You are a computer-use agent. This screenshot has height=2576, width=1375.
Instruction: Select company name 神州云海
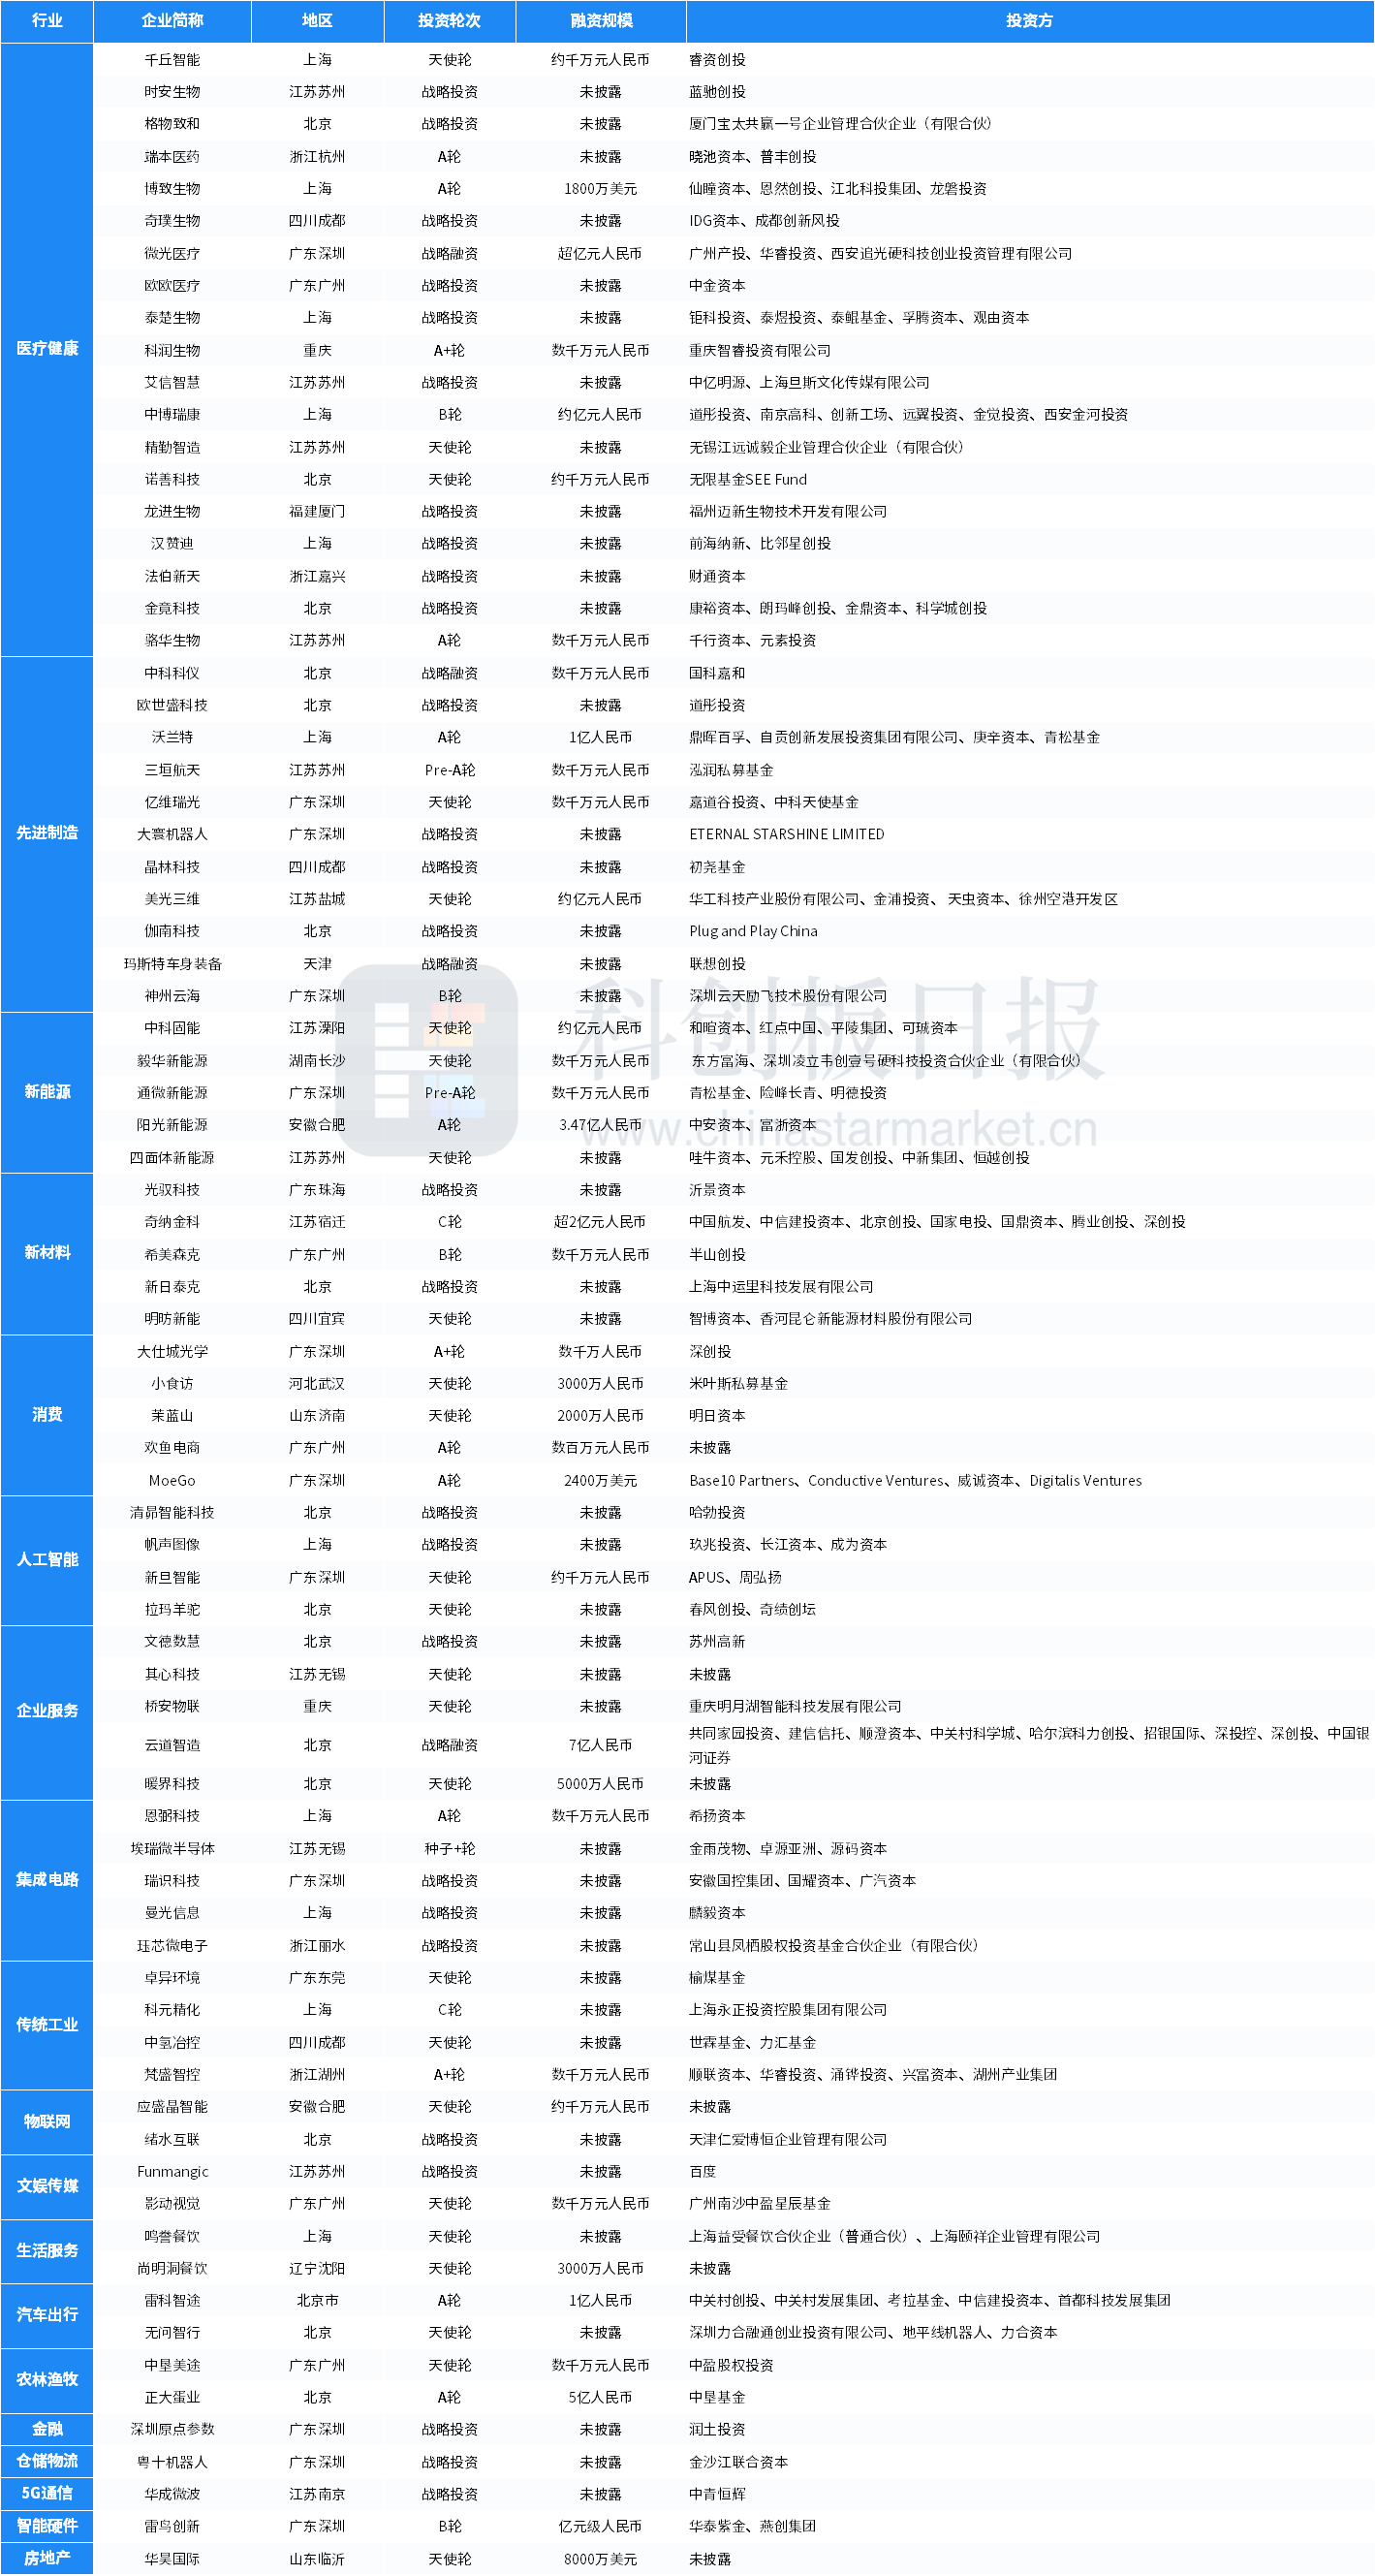(172, 996)
